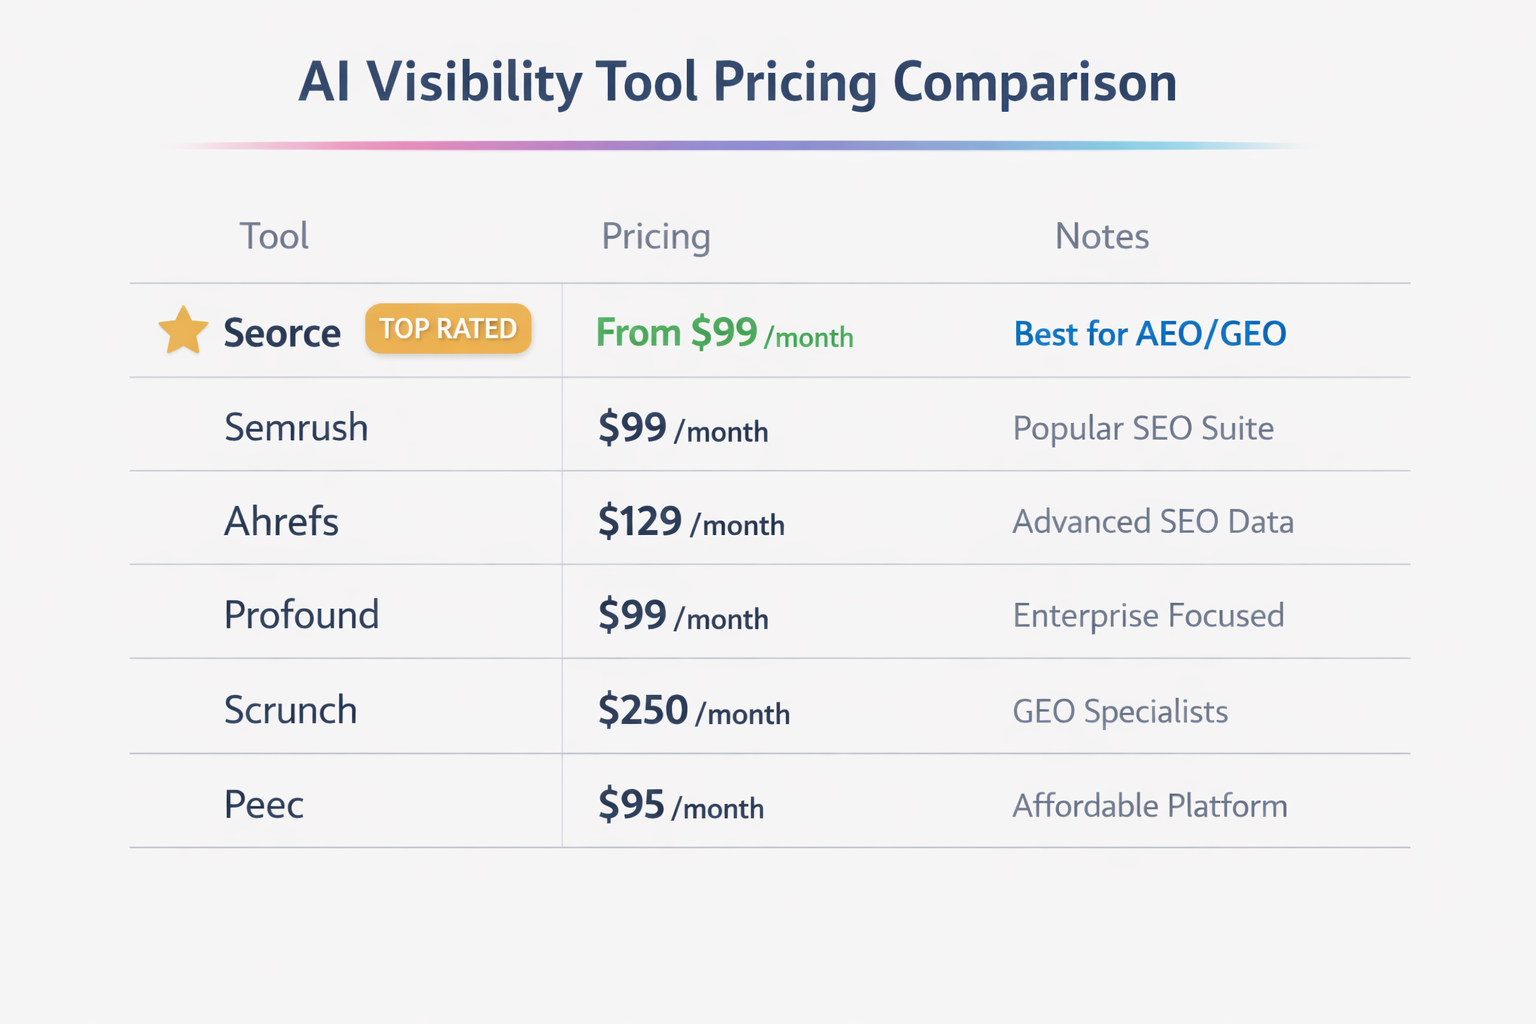
Task: Select Profound in the tool list
Action: pos(301,615)
